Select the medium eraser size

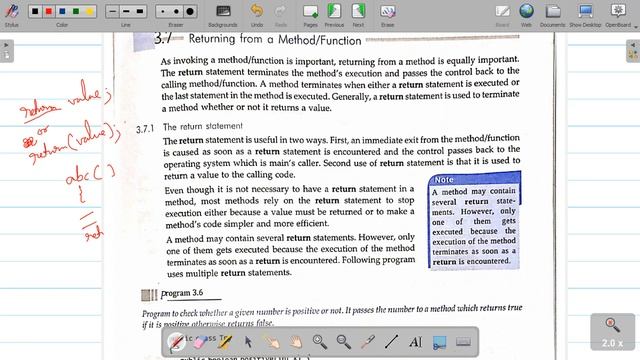(176, 11)
